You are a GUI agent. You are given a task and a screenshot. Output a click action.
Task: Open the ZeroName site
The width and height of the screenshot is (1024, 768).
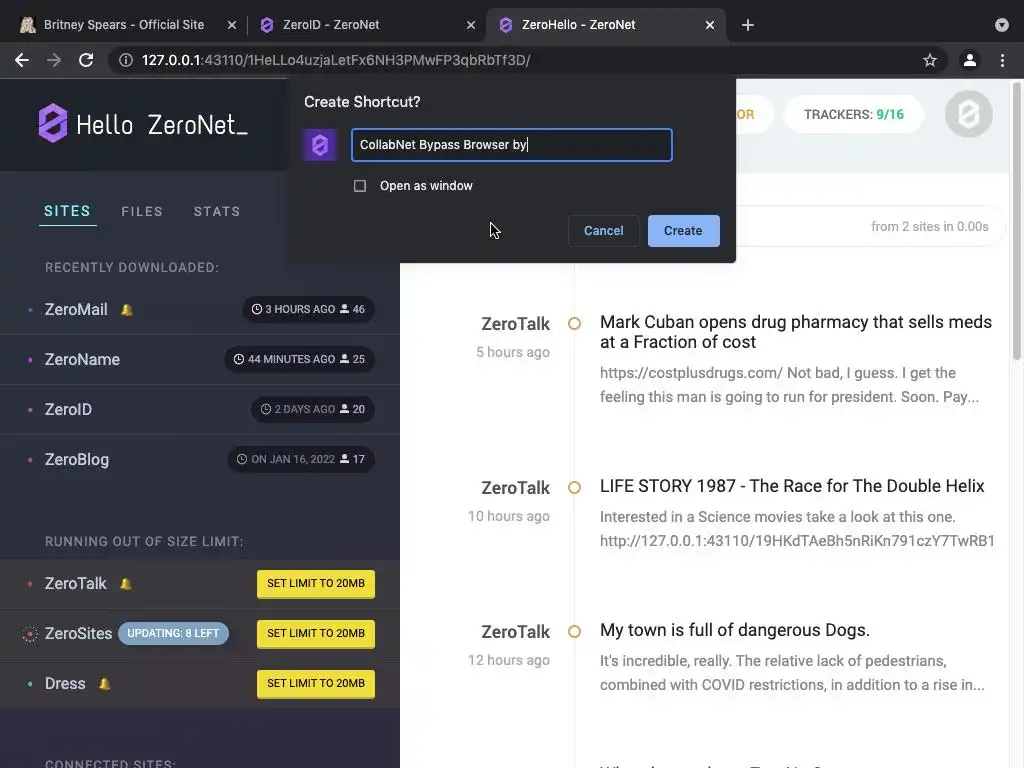pos(82,359)
